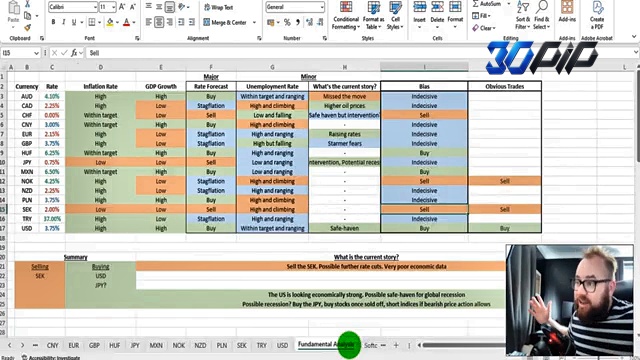
Task: Click Merge & Center
Action: click(225, 22)
